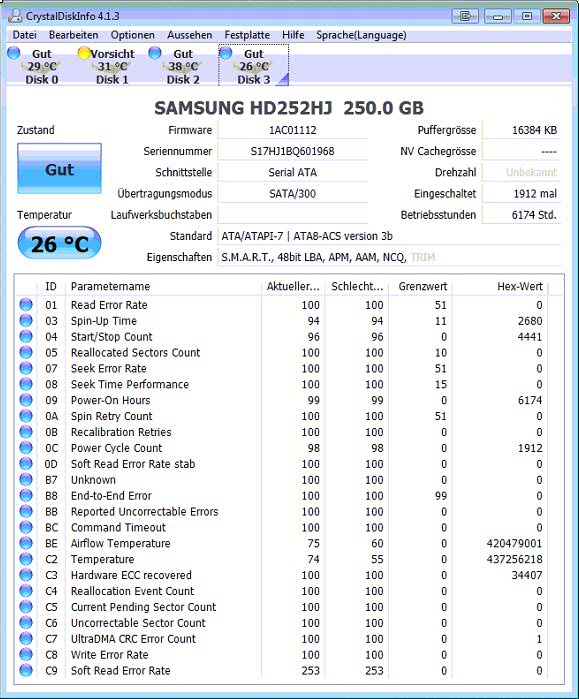Click the blue status icon of Disk 0
Viewport: 579px width, 699px height.
click(x=14, y=53)
